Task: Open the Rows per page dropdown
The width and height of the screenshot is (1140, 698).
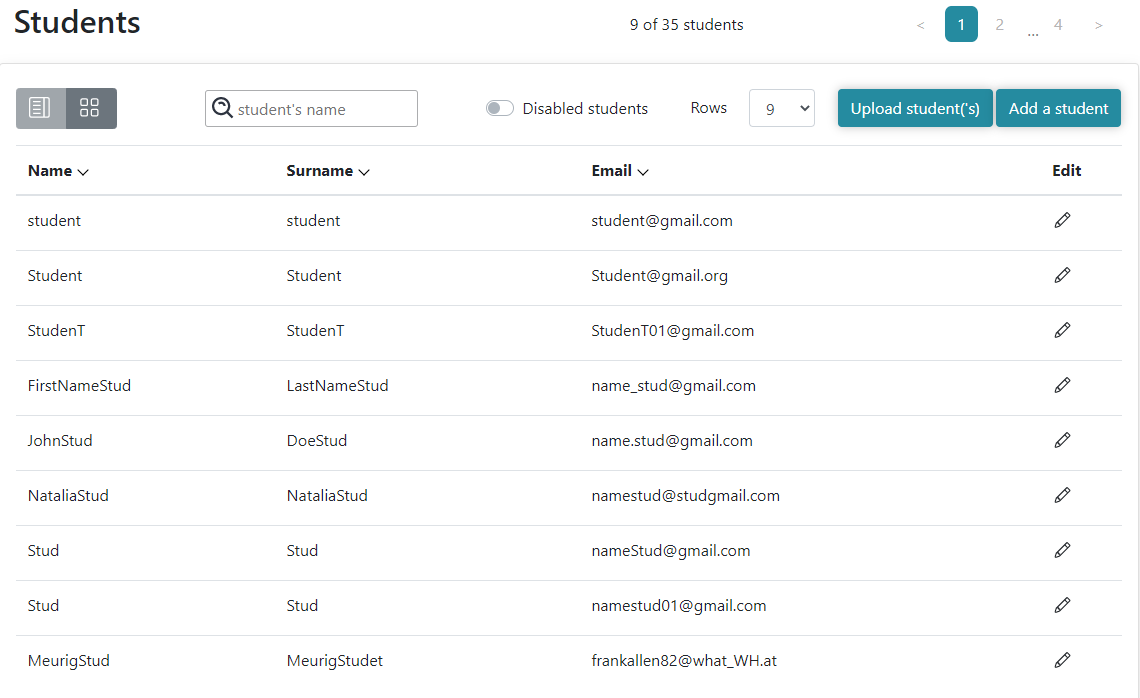Action: [x=782, y=108]
